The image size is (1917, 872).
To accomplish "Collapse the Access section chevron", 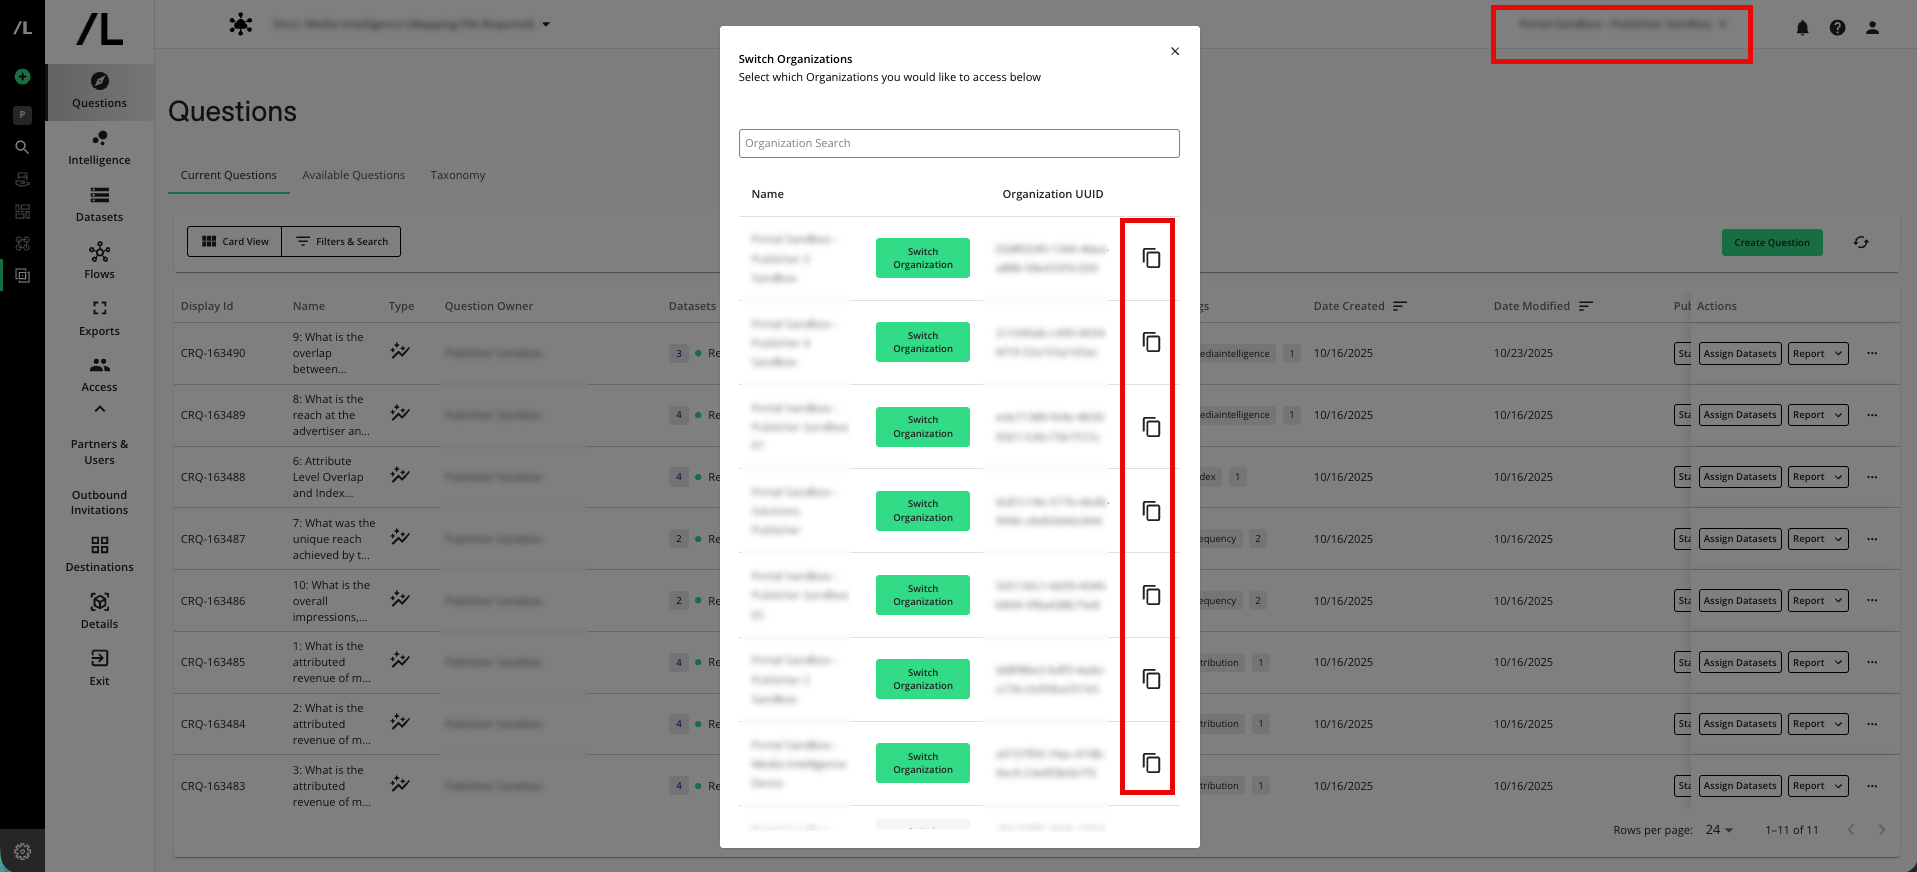I will [x=99, y=409].
